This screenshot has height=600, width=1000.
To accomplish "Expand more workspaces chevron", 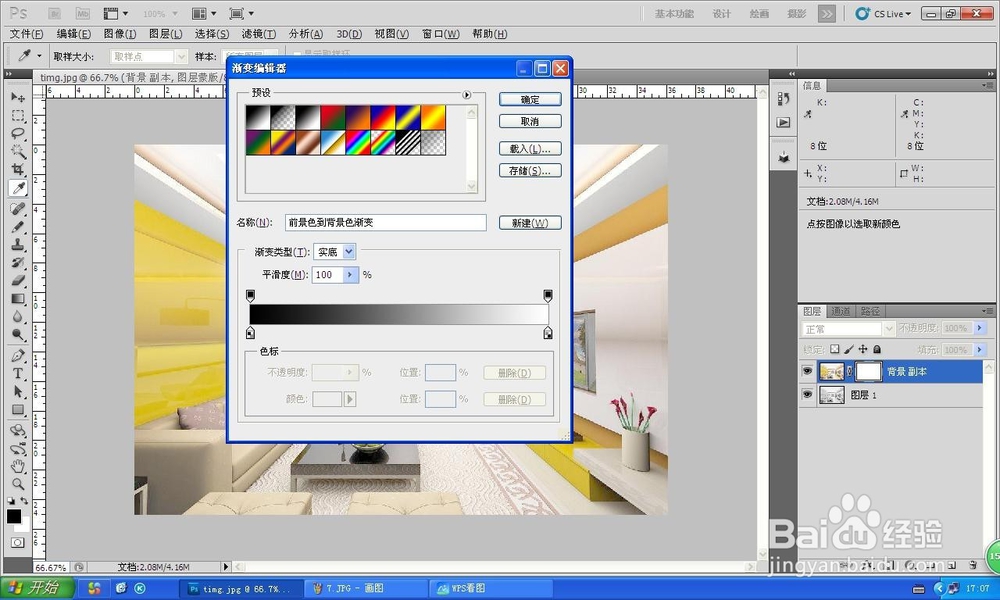I will [827, 14].
